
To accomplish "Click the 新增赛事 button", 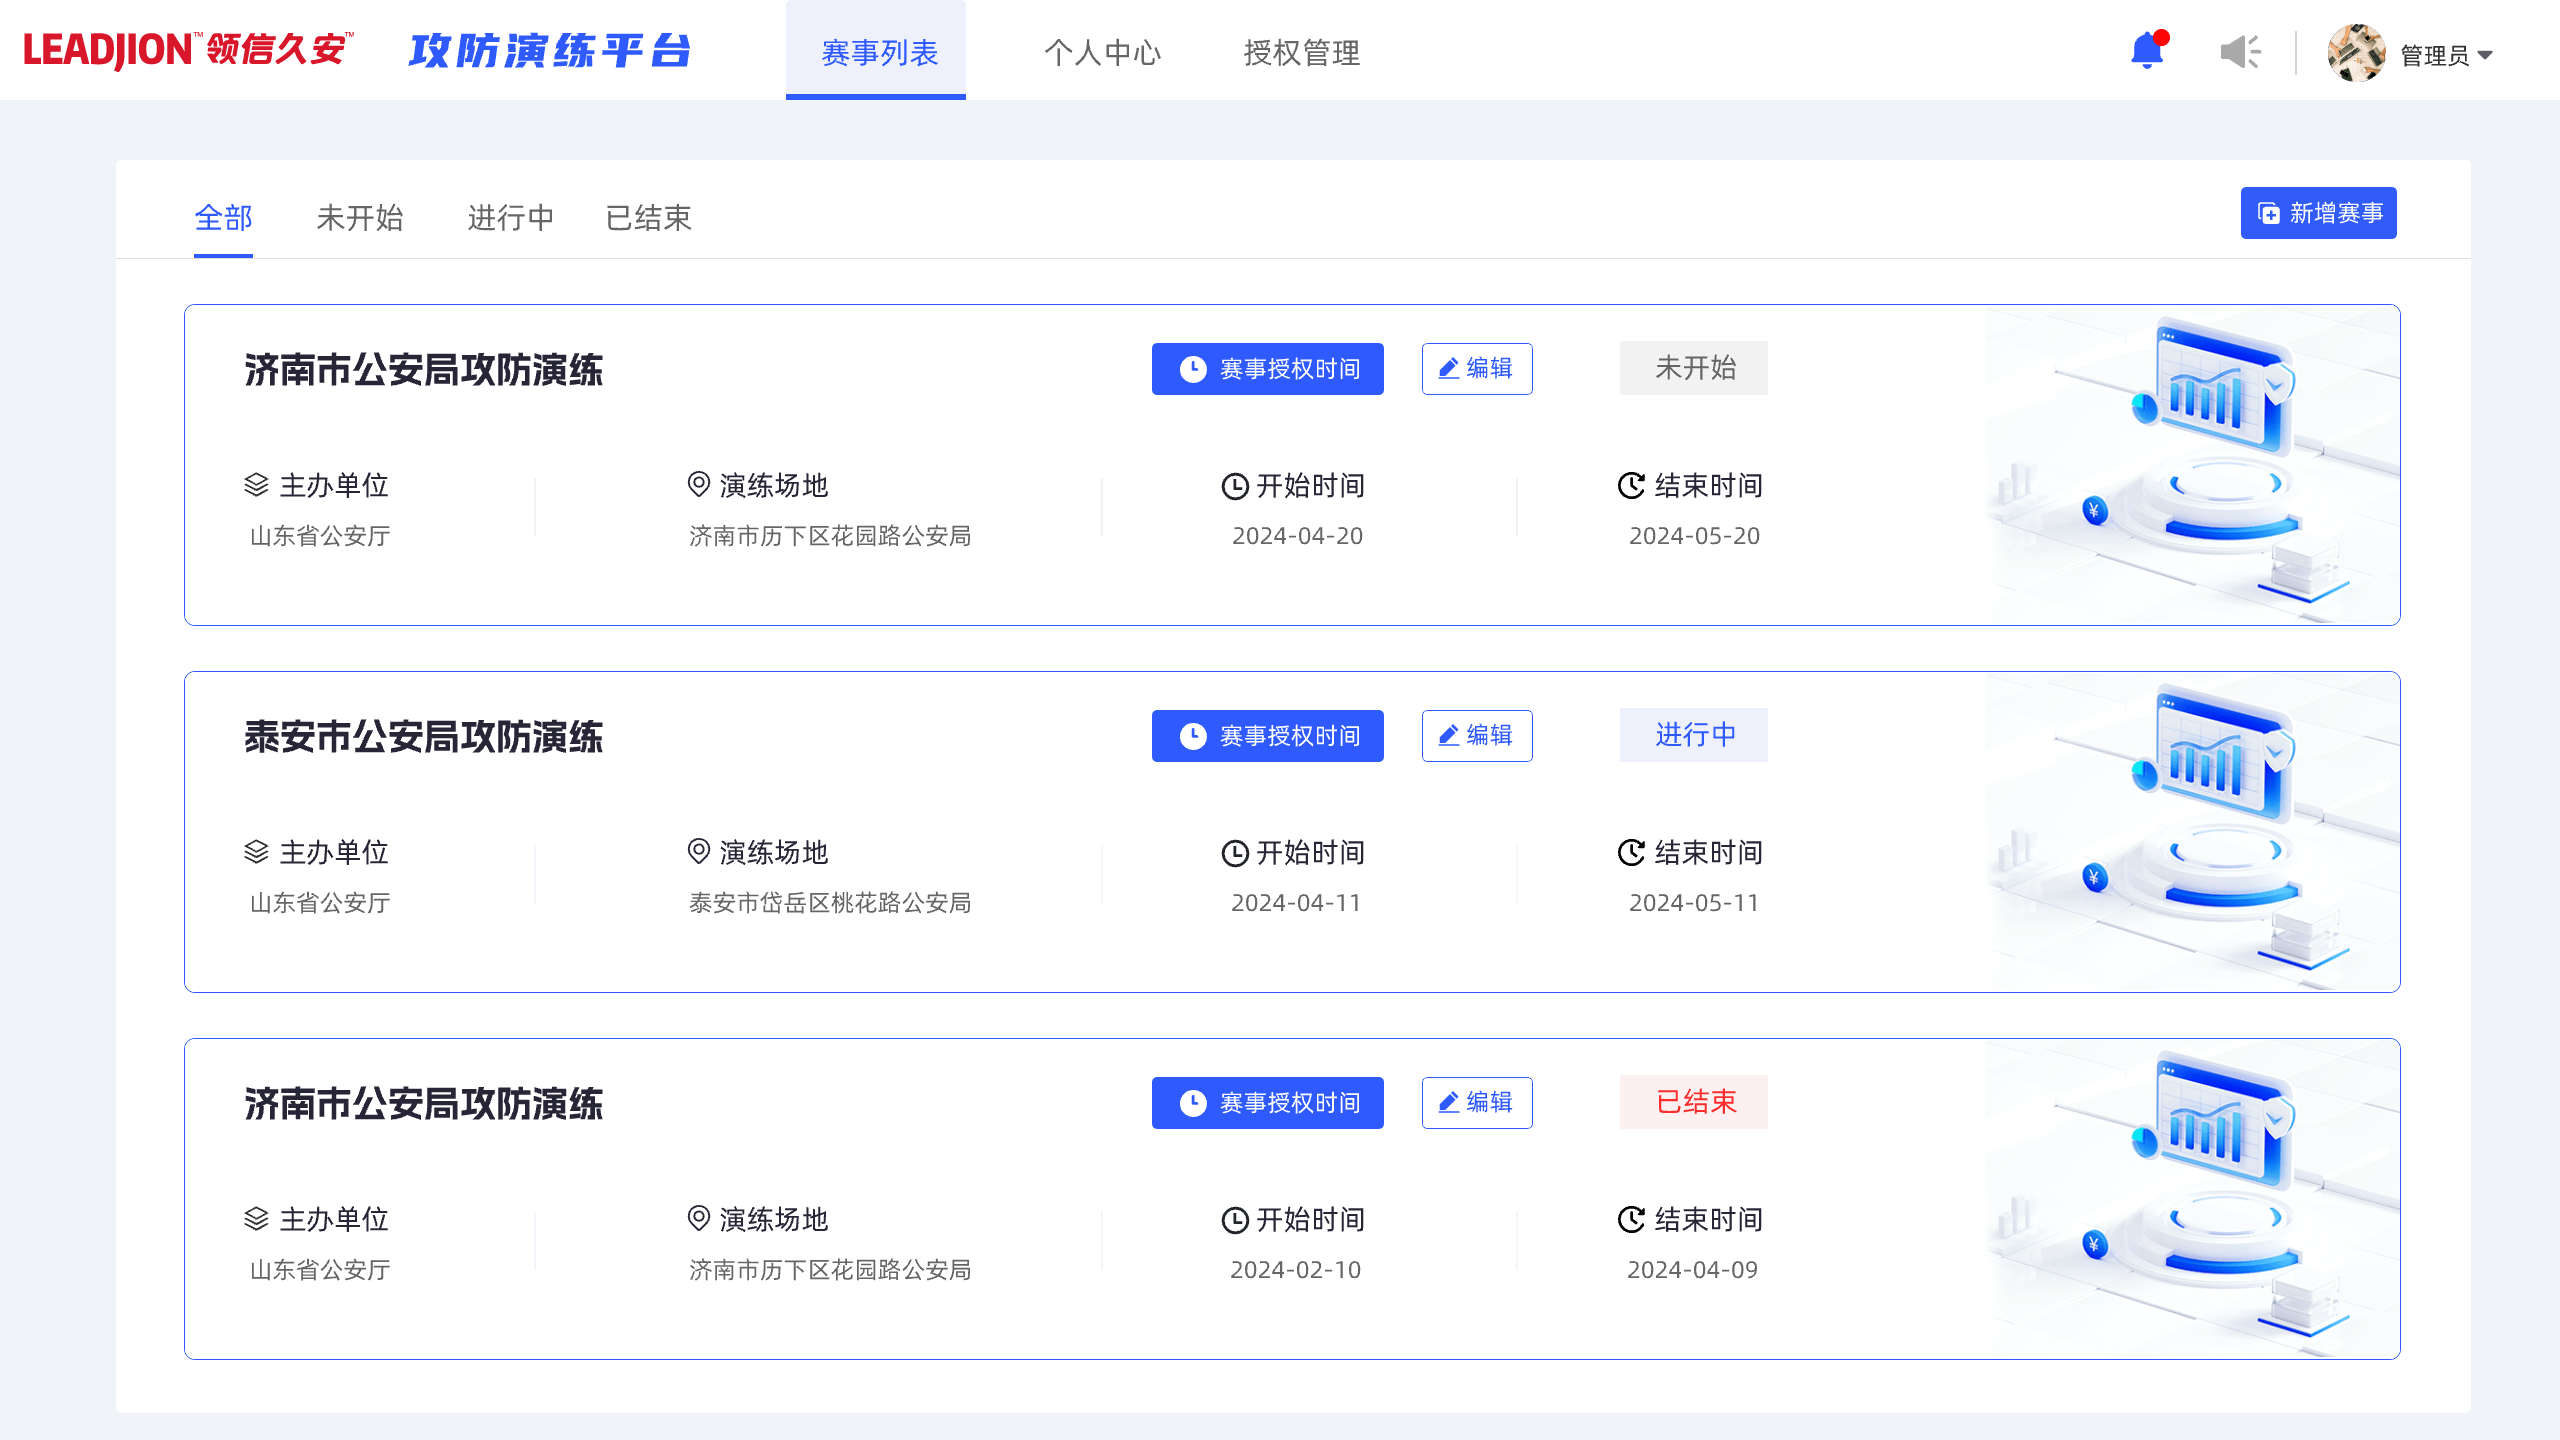I will coord(2318,213).
